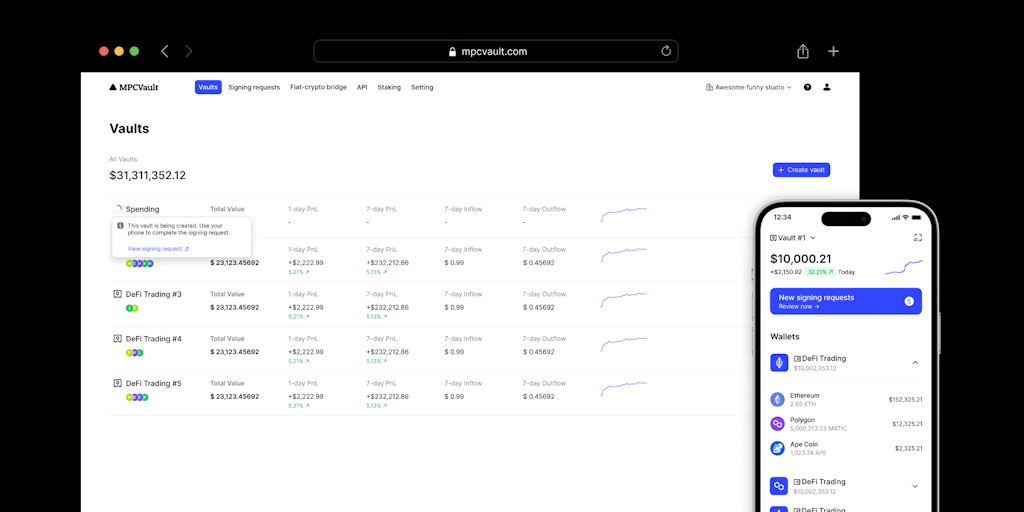
Task: Switch to the Signing requests tab
Action: coord(254,87)
